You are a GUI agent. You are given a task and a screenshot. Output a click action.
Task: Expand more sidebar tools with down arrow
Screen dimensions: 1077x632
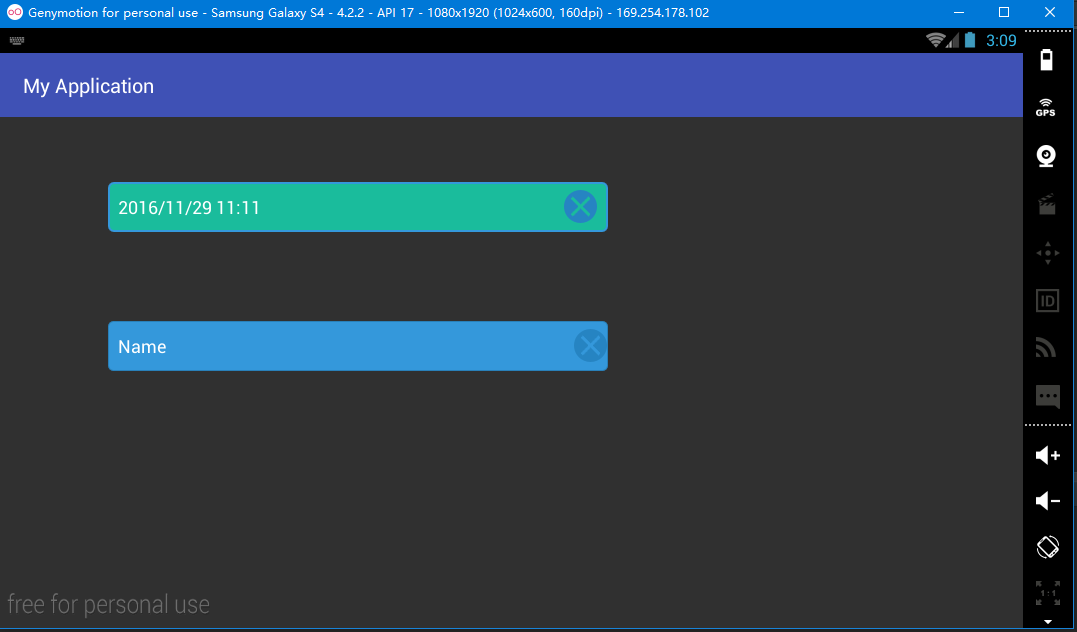1047,622
